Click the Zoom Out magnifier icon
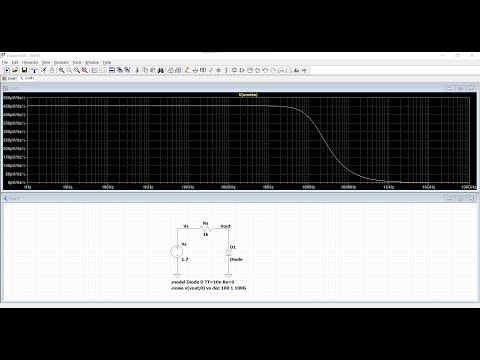Viewport: 480px width, 360px height. [x=77, y=70]
